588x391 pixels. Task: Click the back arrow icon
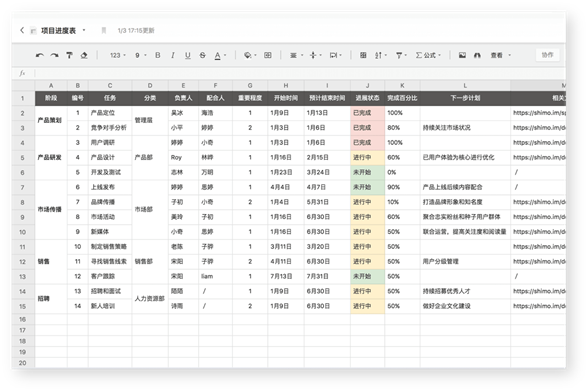22,30
